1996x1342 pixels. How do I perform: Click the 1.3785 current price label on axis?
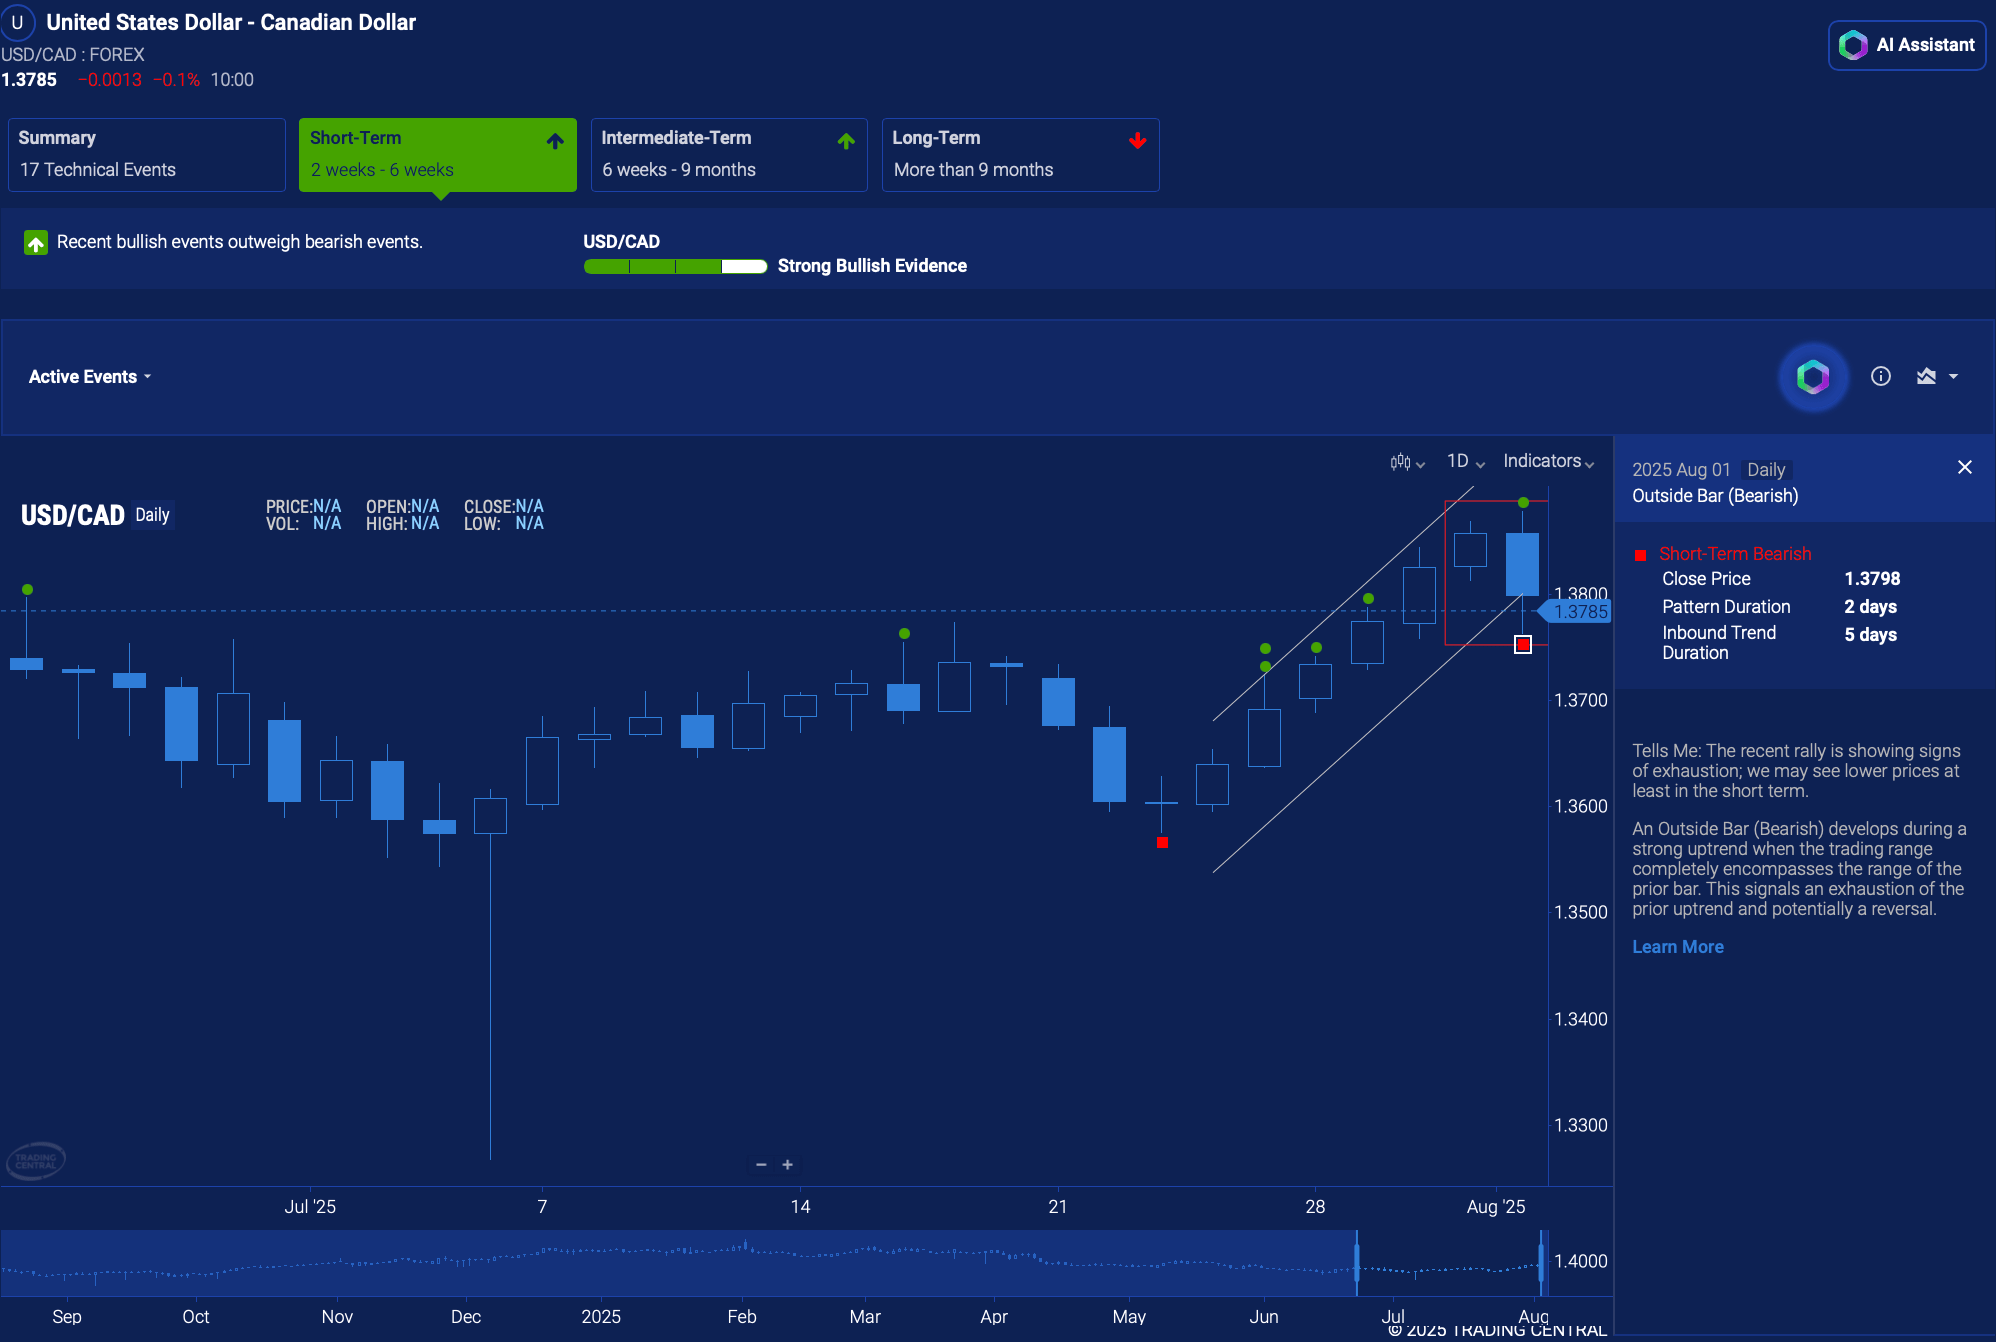click(x=1577, y=612)
